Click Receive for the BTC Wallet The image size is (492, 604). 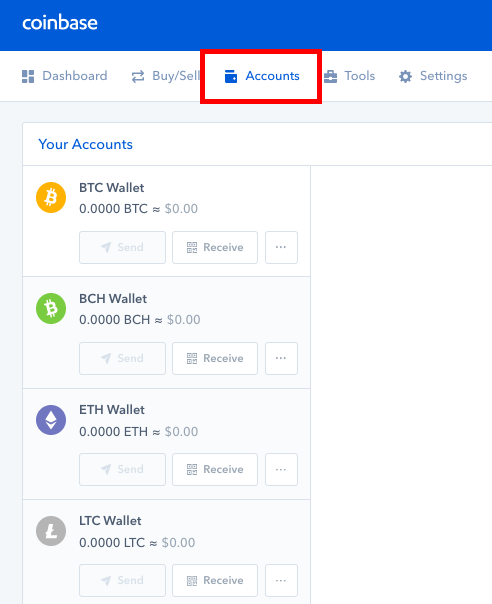coord(215,247)
